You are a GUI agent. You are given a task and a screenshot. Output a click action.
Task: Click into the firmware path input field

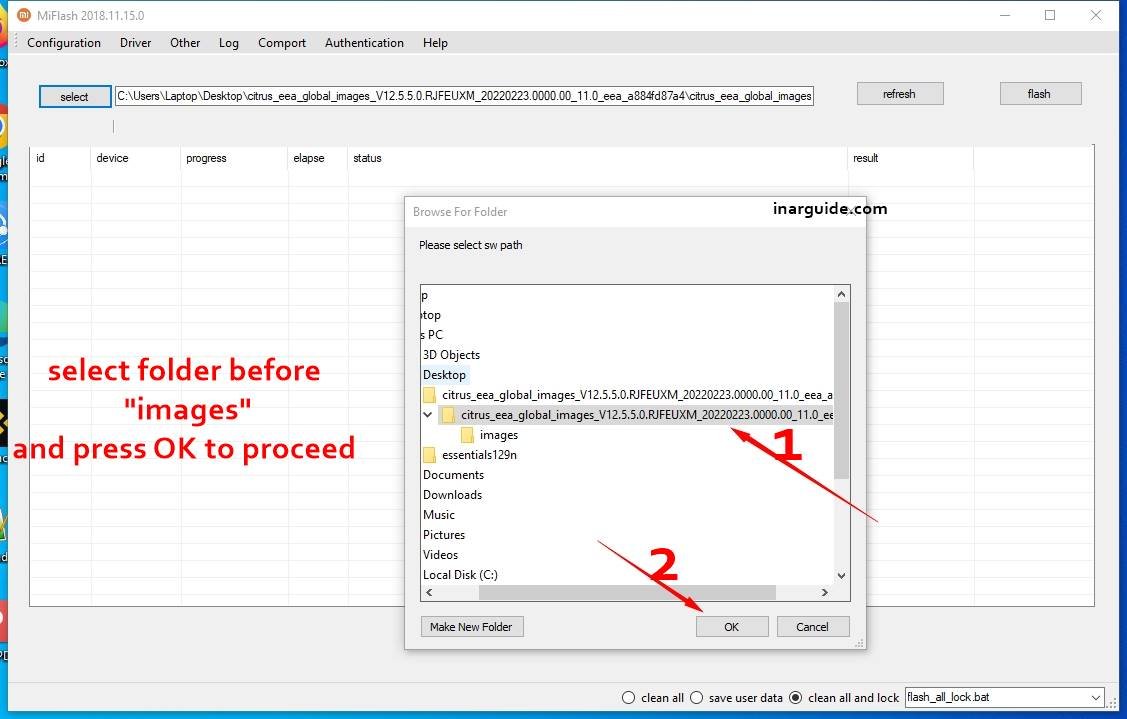tap(464, 96)
